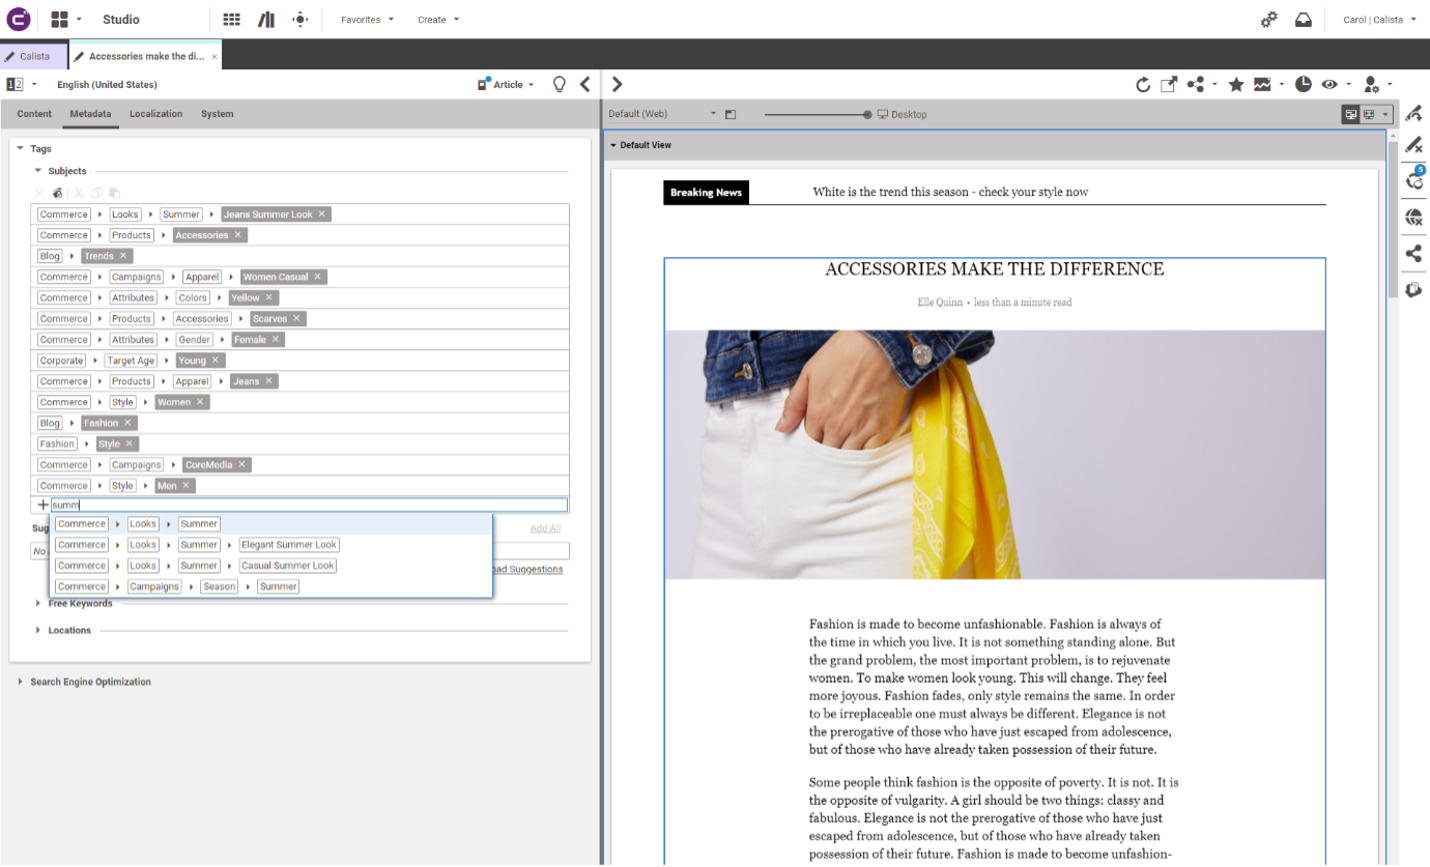1430x867 pixels.
Task: Bookmark with the star icon
Action: [1236, 84]
